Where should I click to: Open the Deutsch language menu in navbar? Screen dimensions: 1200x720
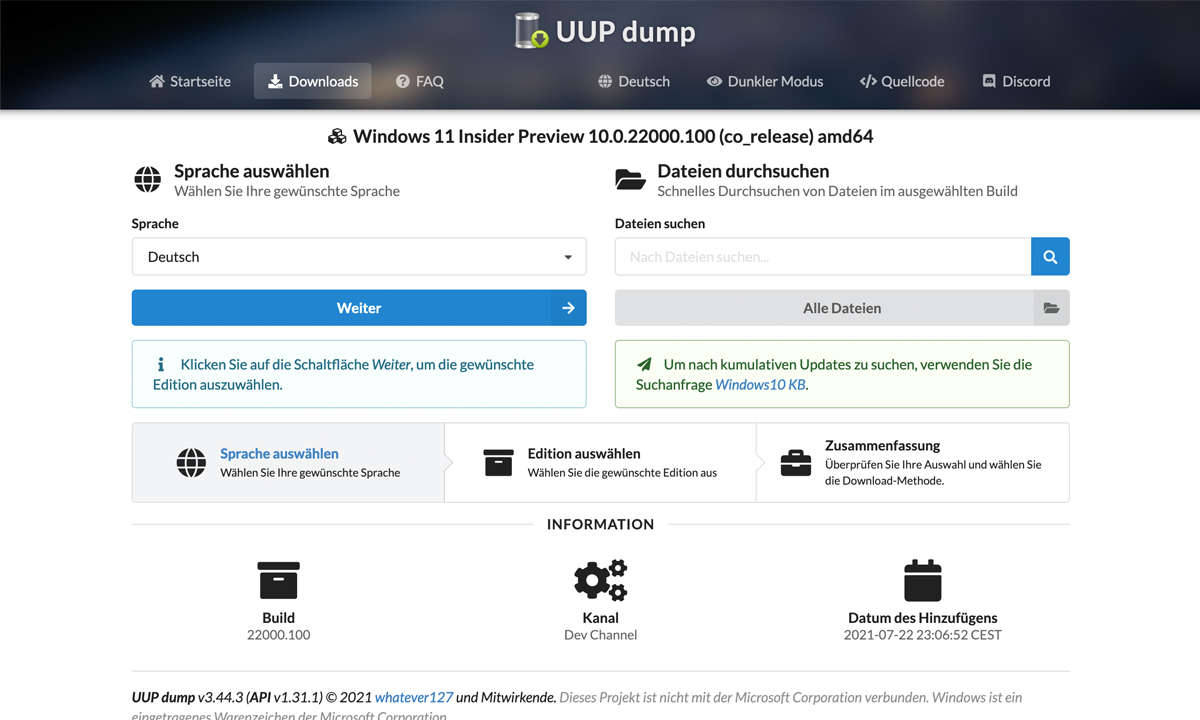click(x=634, y=81)
